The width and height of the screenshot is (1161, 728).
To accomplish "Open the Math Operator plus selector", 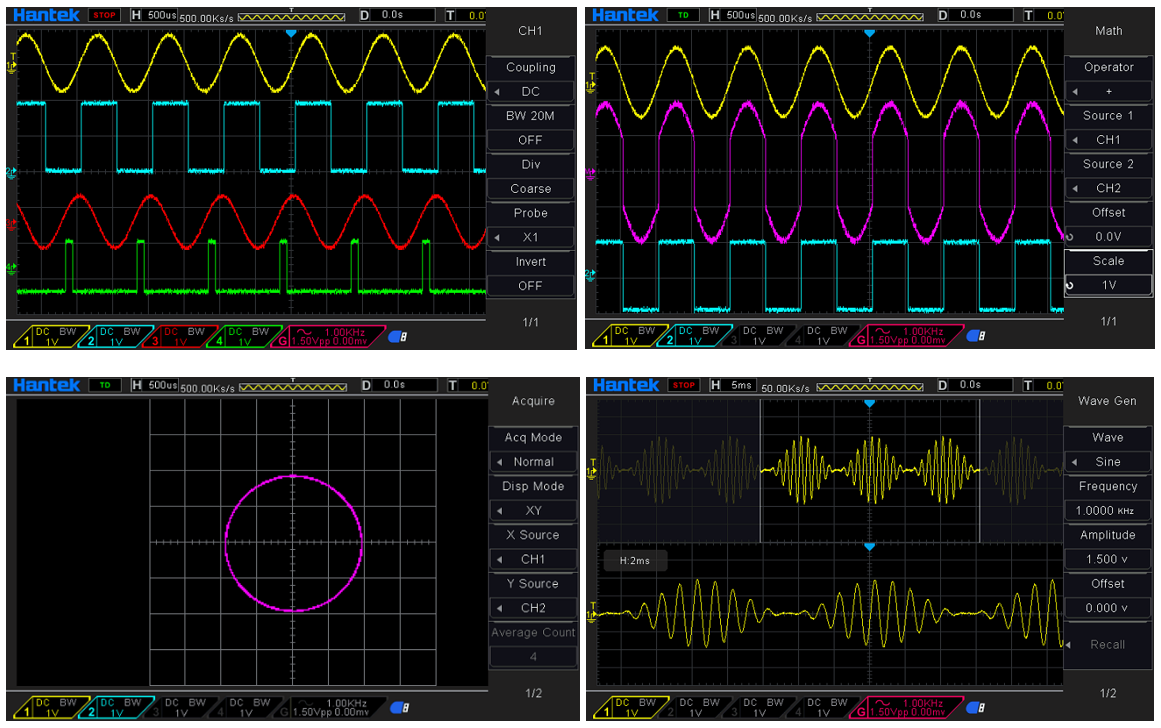I will click(x=1108, y=92).
